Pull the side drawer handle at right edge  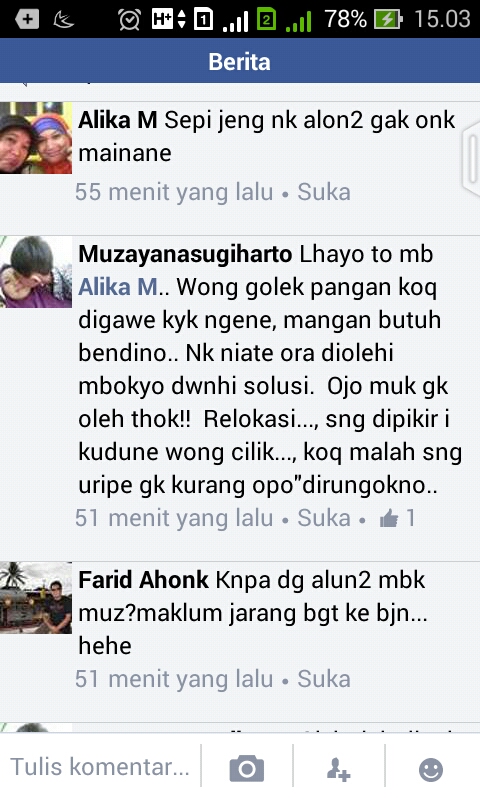pyautogui.click(x=470, y=159)
